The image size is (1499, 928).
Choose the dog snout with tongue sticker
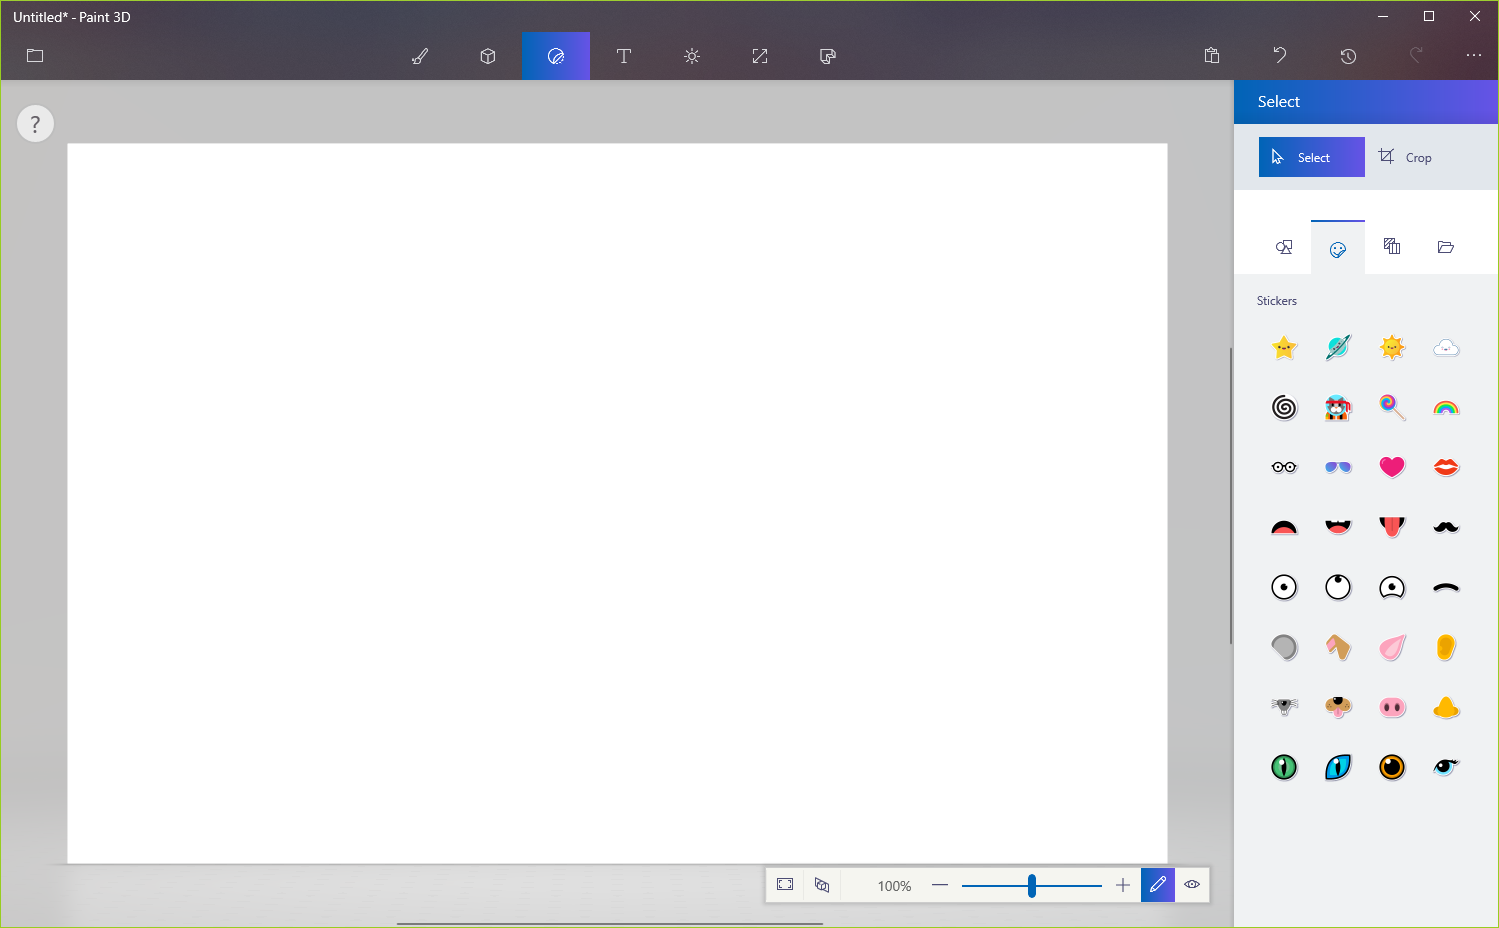point(1338,707)
